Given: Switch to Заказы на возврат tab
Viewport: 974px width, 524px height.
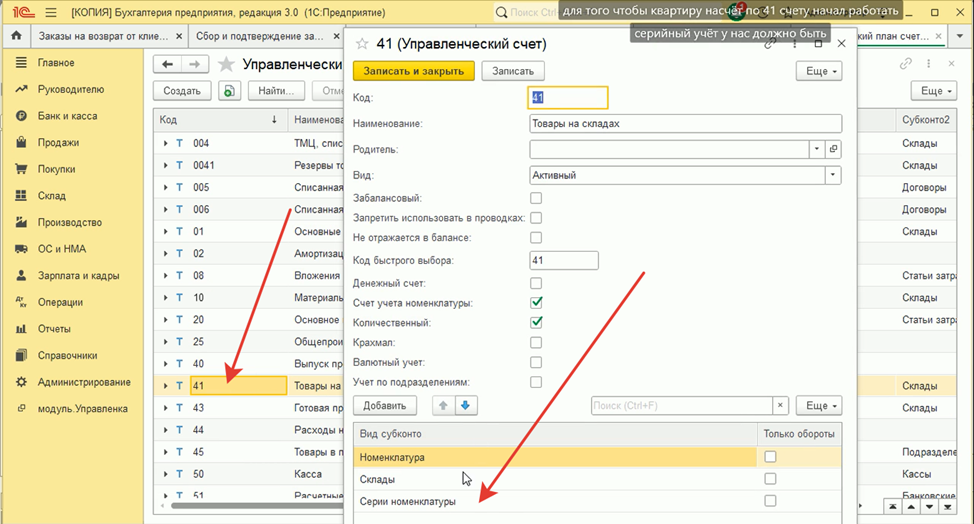Looking at the screenshot, I should (103, 36).
